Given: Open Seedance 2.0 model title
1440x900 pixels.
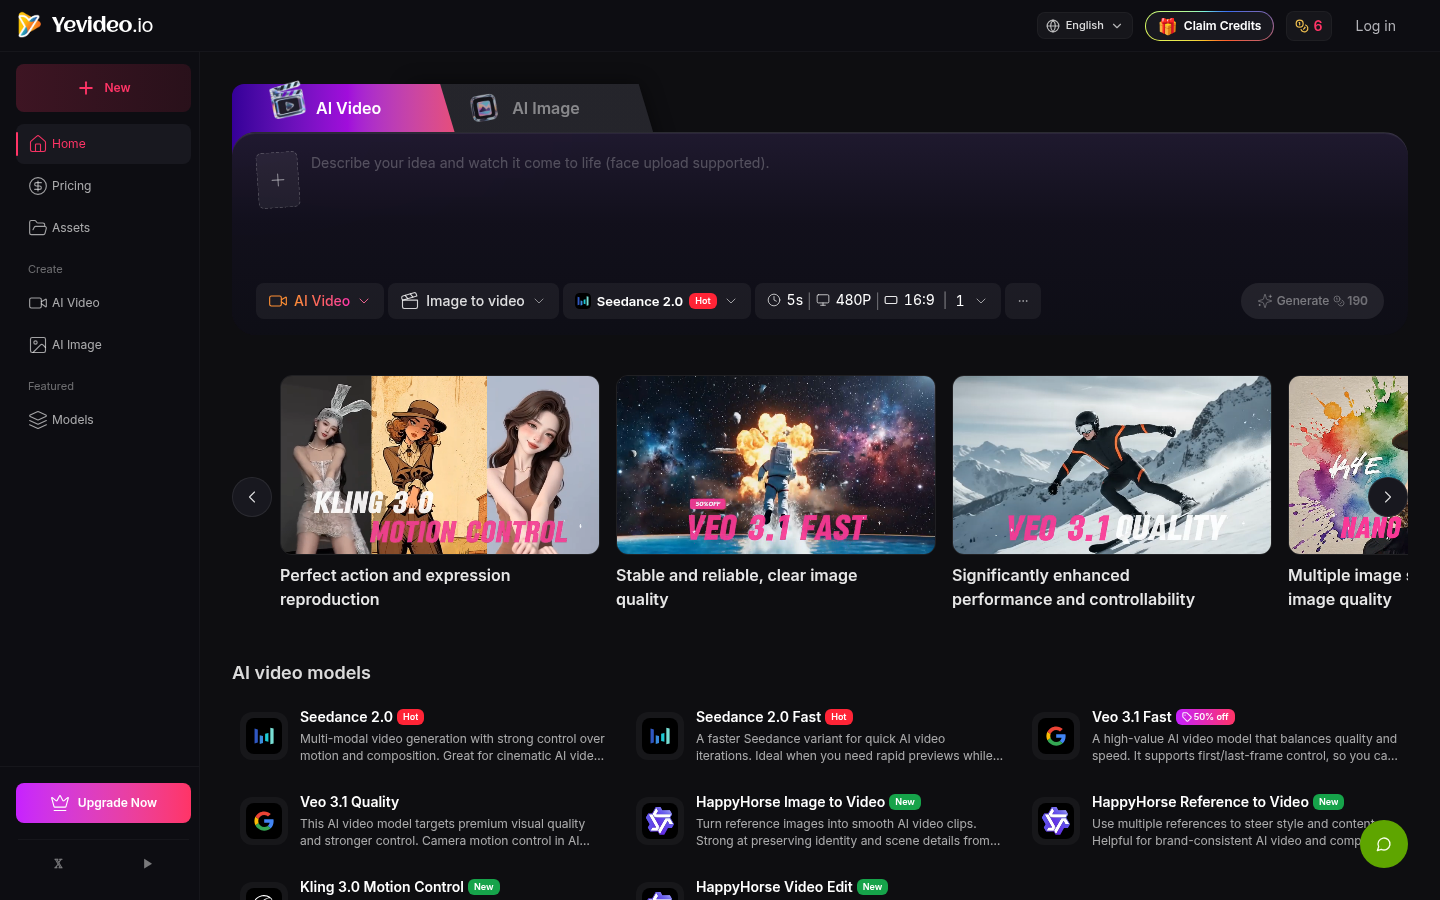Looking at the screenshot, I should click(346, 717).
